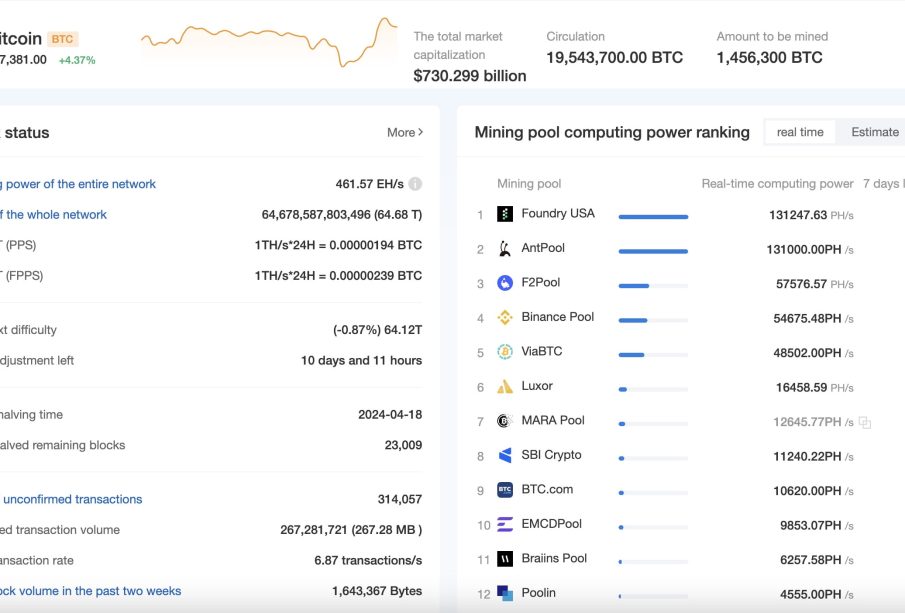Click the Foundry USA pool icon
The height and width of the screenshot is (613, 905).
pyautogui.click(x=505, y=214)
